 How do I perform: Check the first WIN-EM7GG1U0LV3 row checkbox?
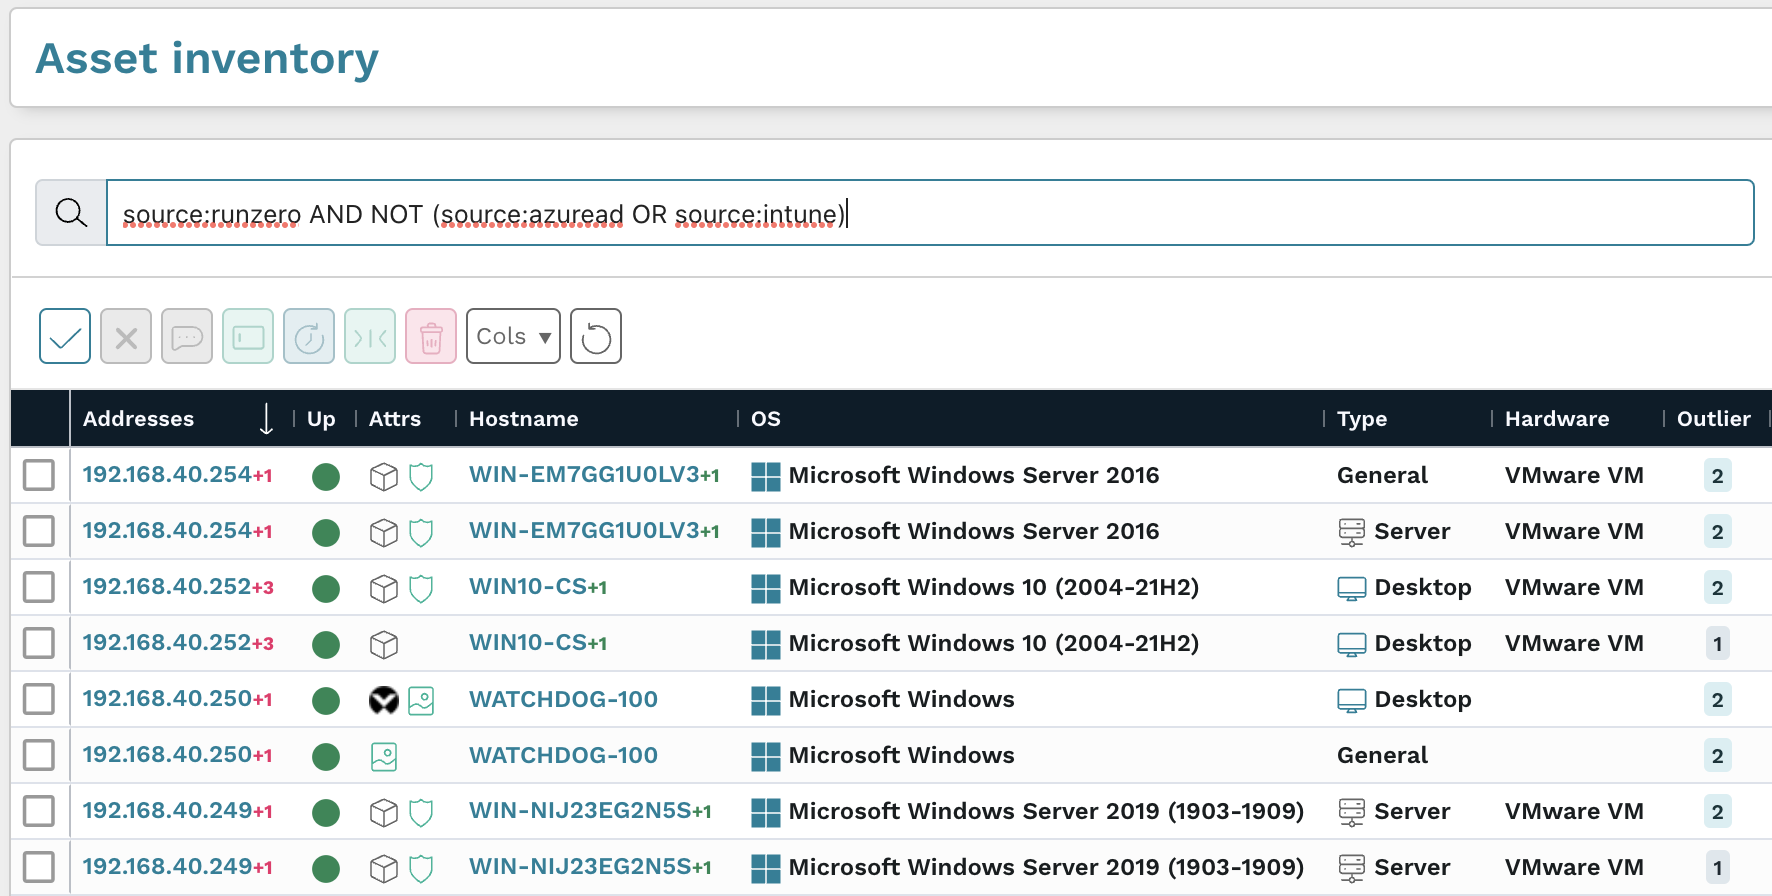39,475
